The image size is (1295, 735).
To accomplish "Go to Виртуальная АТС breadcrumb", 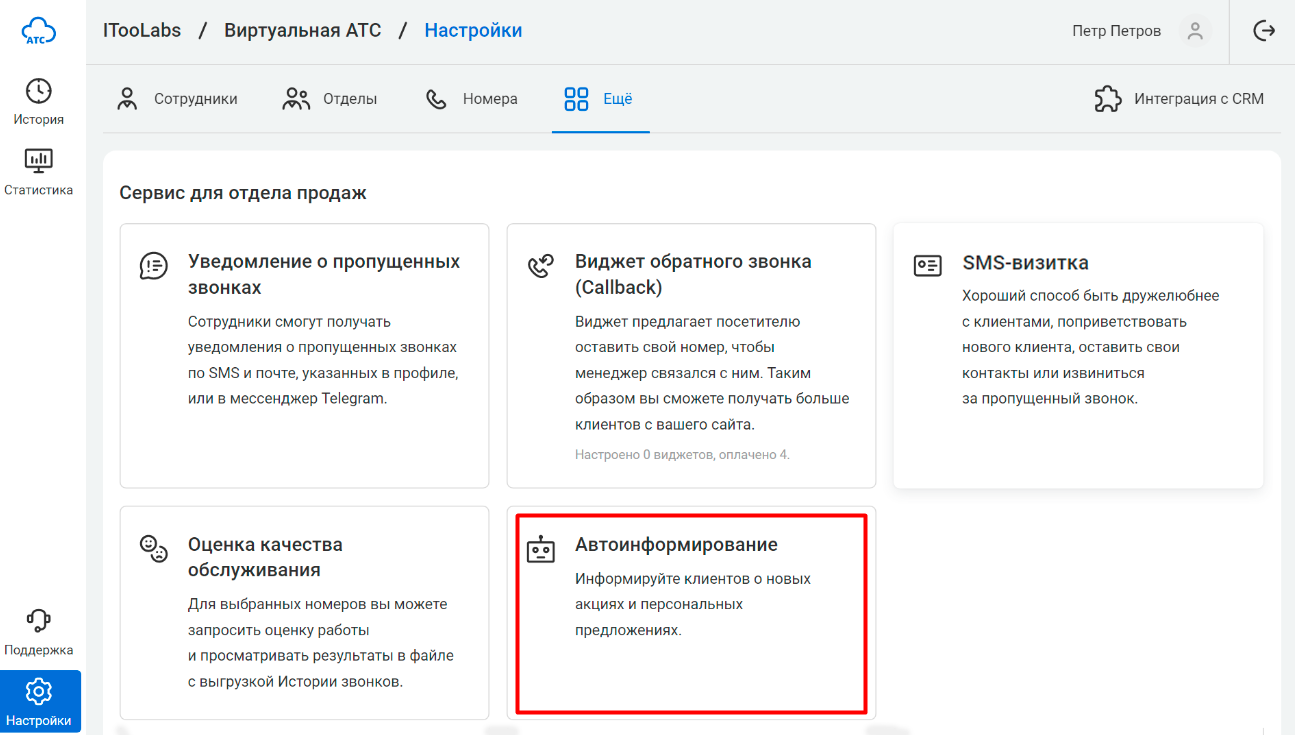I will (302, 31).
